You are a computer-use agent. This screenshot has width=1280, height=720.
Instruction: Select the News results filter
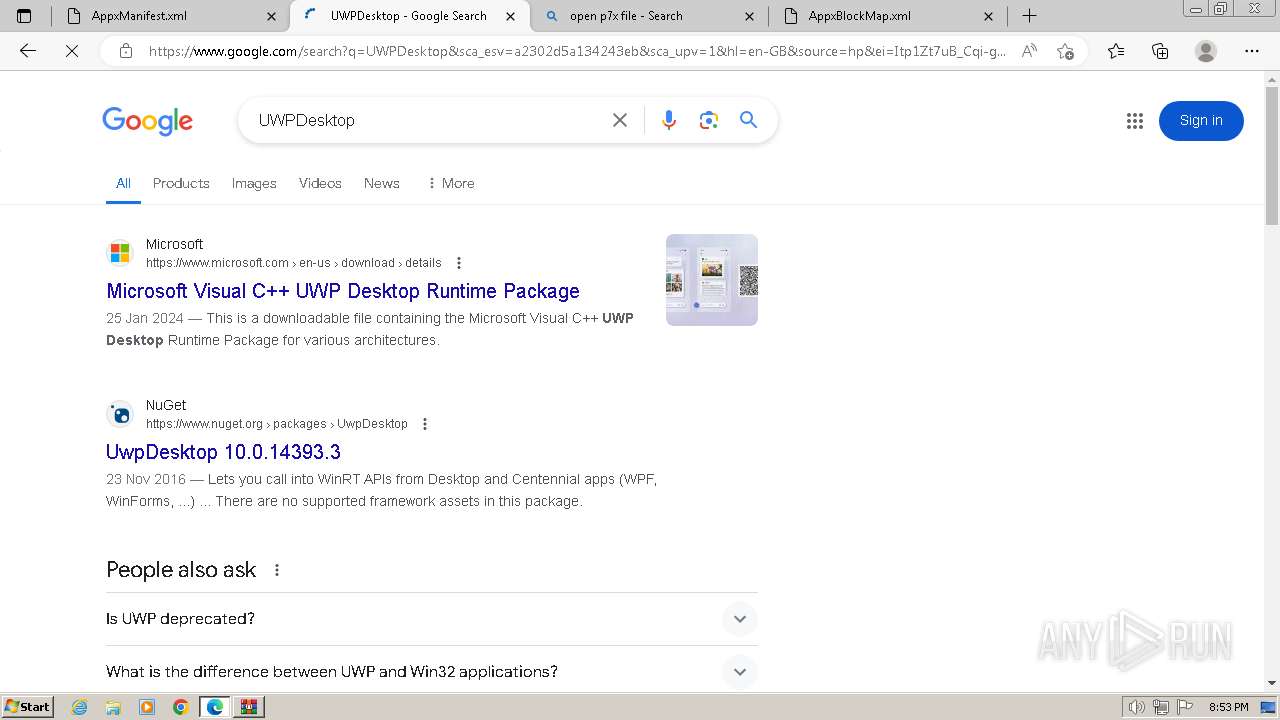382,184
